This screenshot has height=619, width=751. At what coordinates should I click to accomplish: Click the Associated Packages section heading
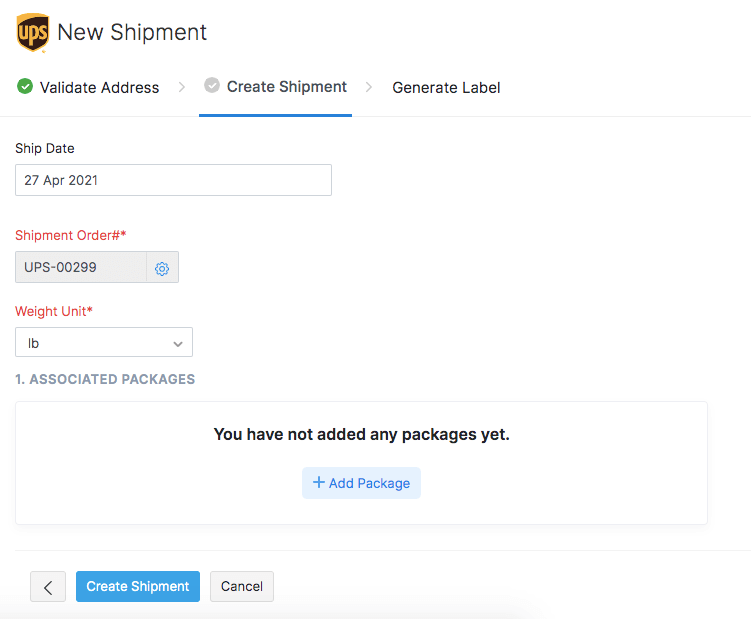(105, 380)
